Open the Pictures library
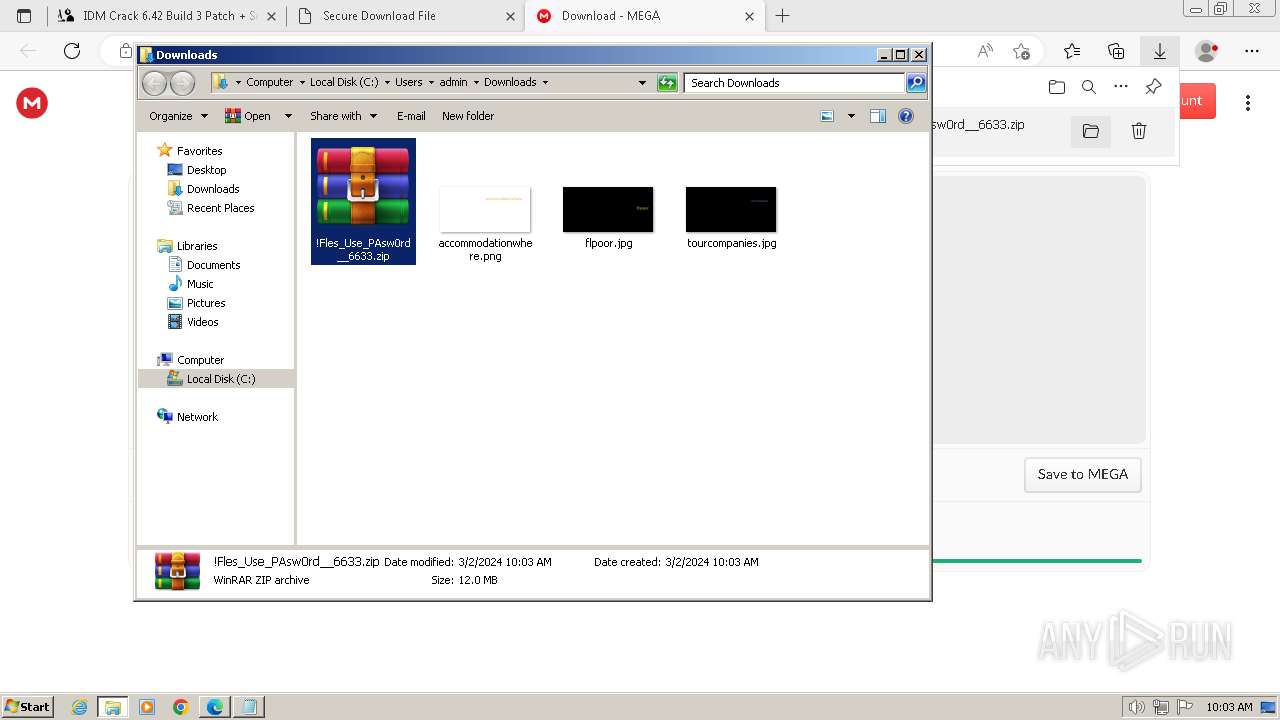This screenshot has height=720, width=1280. [206, 303]
